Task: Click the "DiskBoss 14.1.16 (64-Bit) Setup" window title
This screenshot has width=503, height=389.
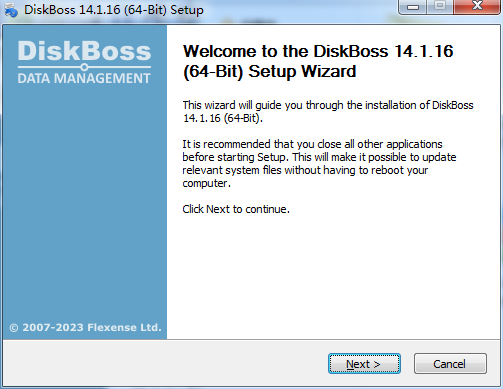Action: coord(114,10)
